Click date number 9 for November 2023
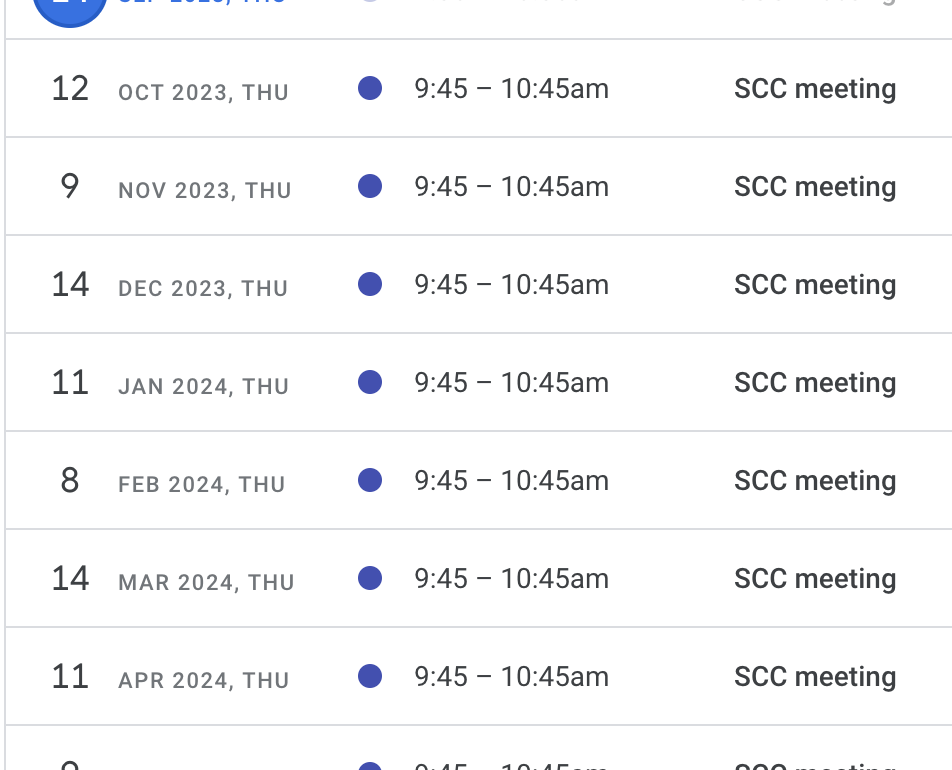This screenshot has height=770, width=952. tap(70, 186)
